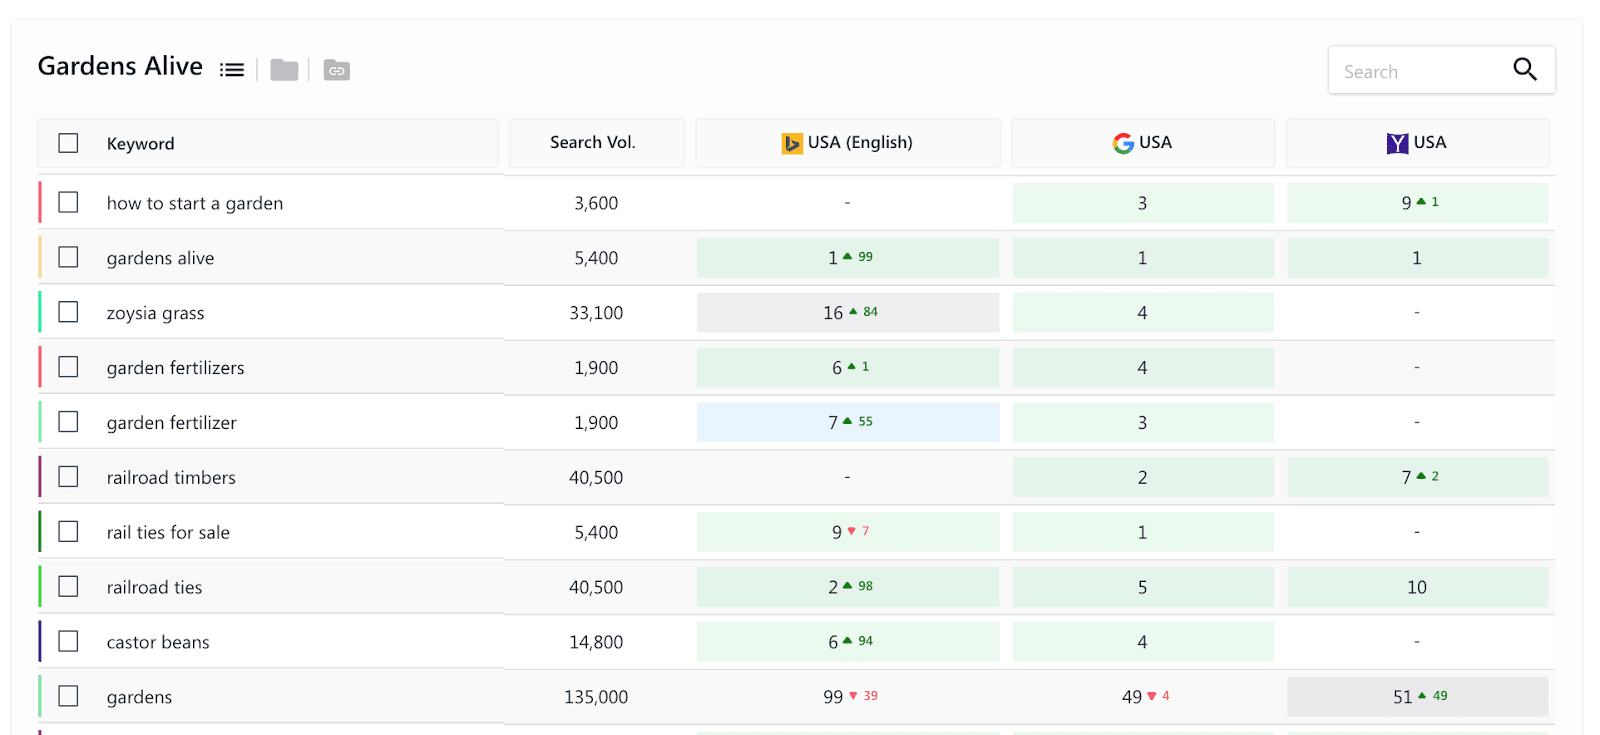Image resolution: width=1600 pixels, height=735 pixels.
Task: Click Bing rank 16 cell for zoysia grass
Action: (x=848, y=313)
